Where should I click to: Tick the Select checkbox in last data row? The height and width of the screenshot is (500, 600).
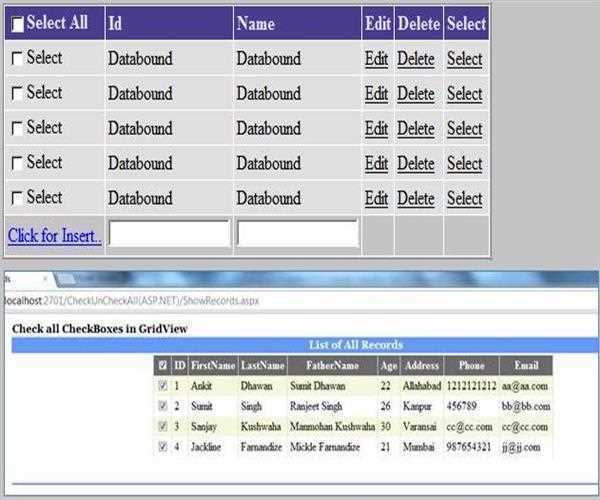pos(17,198)
